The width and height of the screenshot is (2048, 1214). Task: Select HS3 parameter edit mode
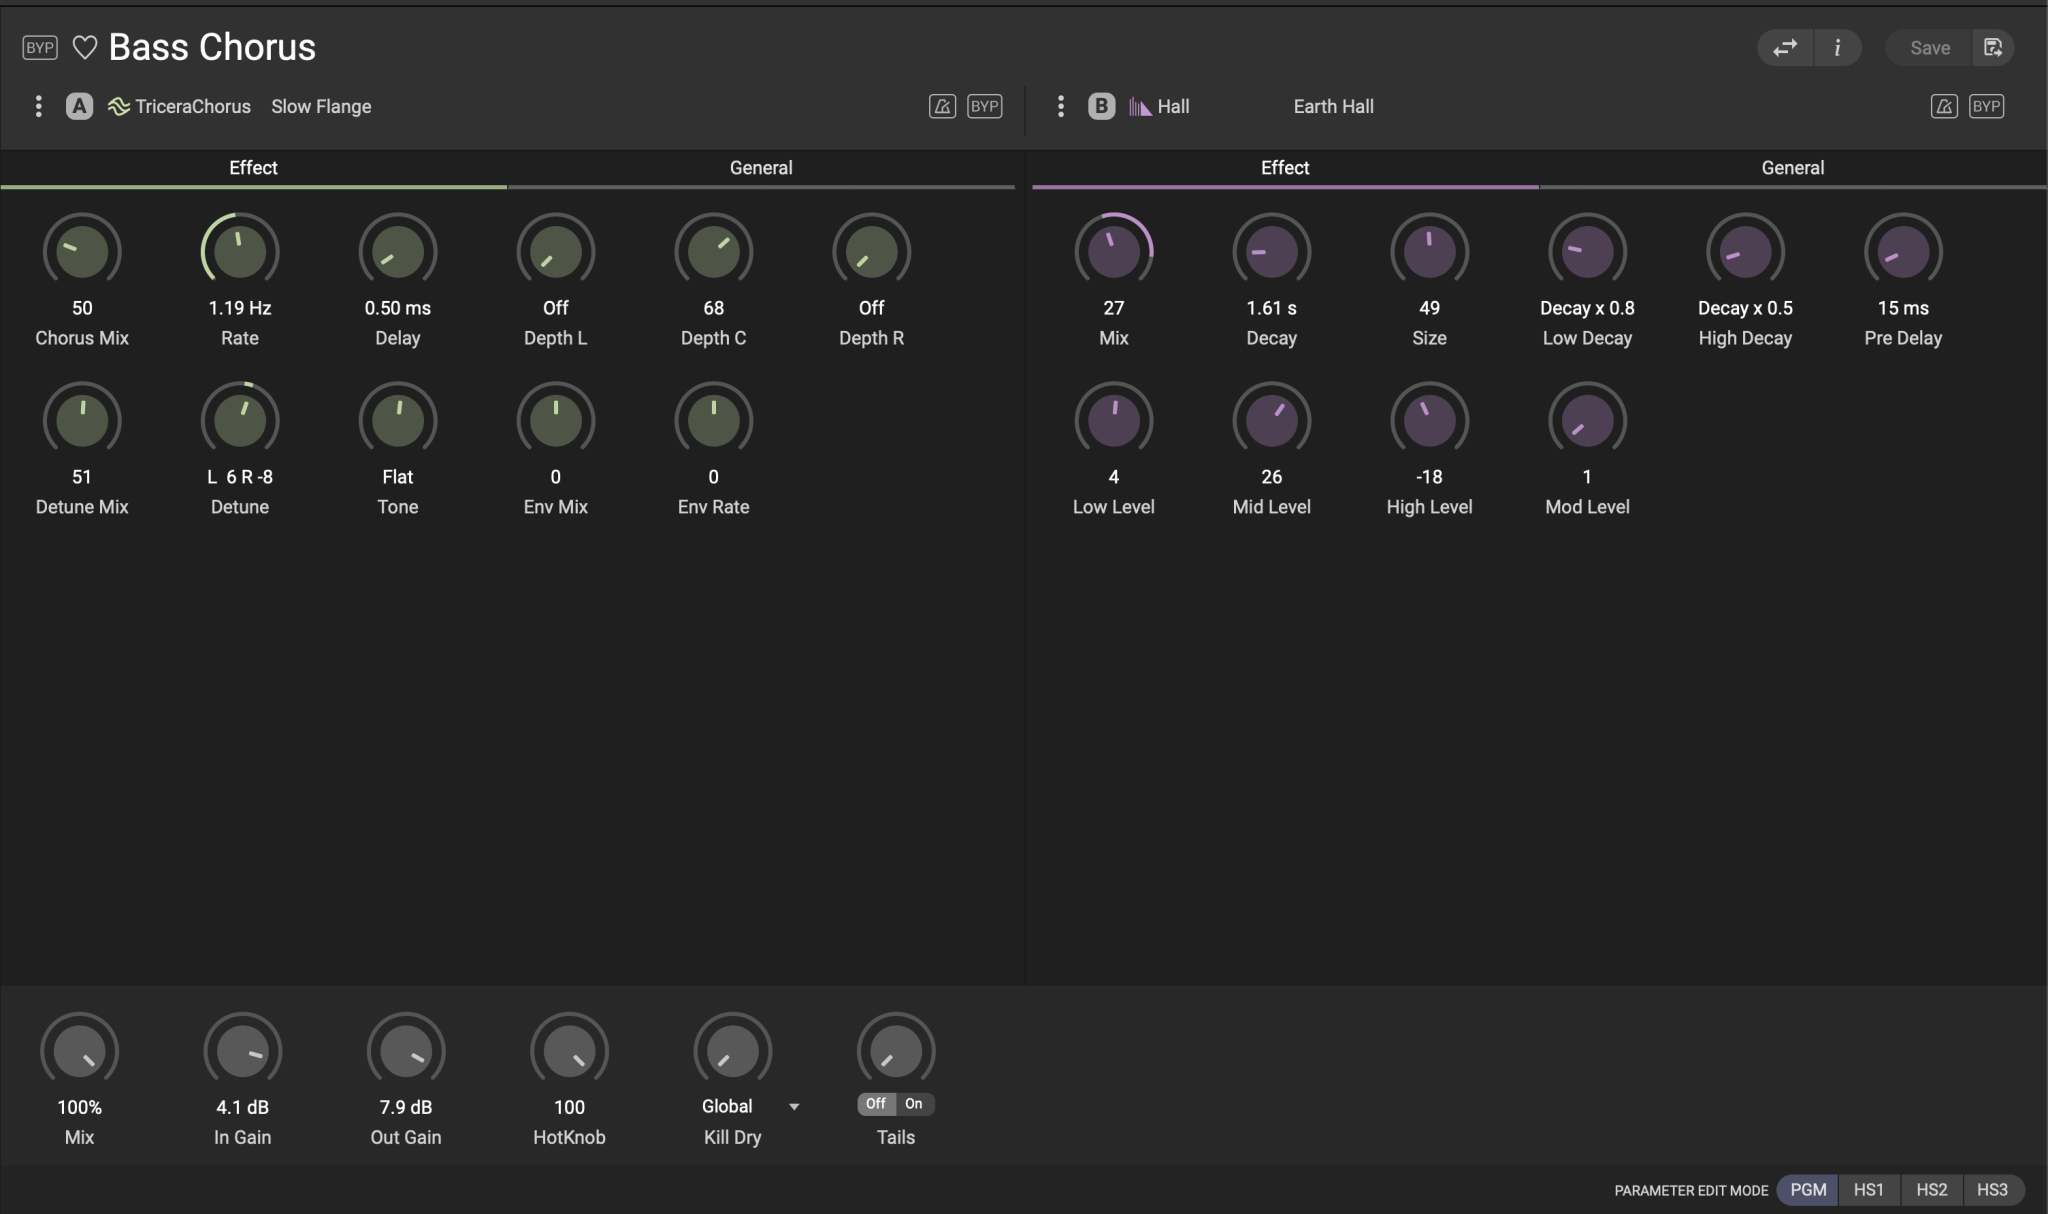[x=1992, y=1190]
